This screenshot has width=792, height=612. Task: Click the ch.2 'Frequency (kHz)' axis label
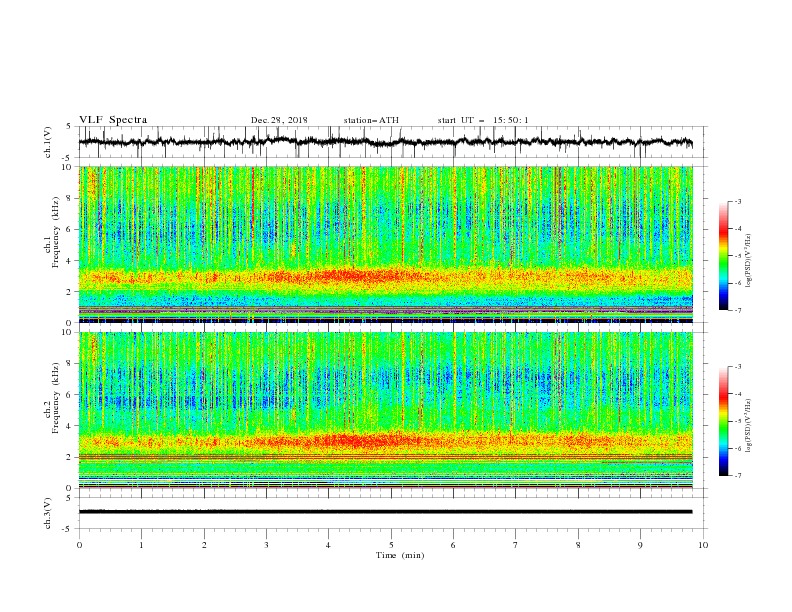pyautogui.click(x=56, y=398)
